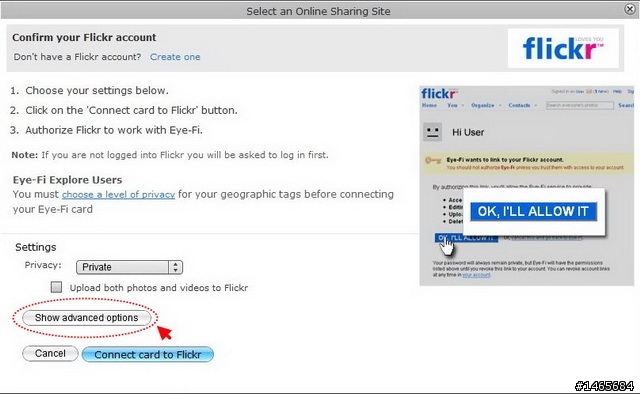Click the 'Create one' Flickr account link
The width and height of the screenshot is (640, 394).
[x=175, y=57]
